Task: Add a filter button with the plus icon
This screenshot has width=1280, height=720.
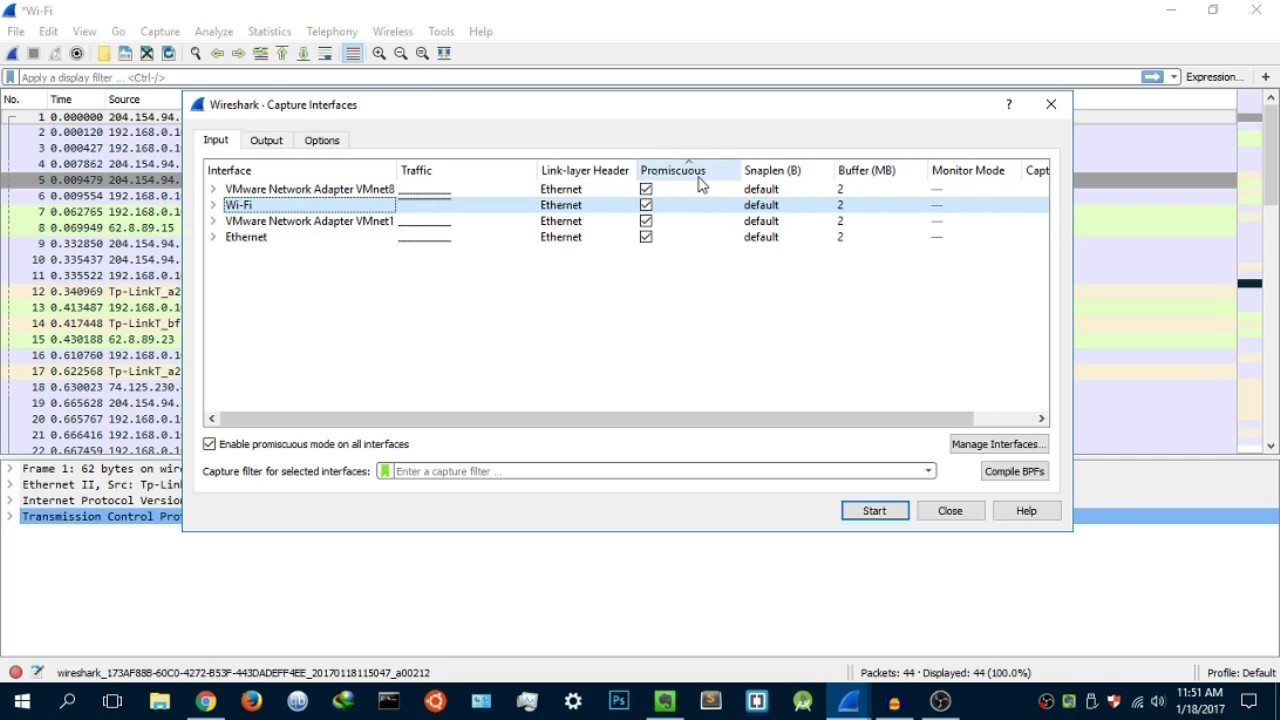Action: [1265, 77]
